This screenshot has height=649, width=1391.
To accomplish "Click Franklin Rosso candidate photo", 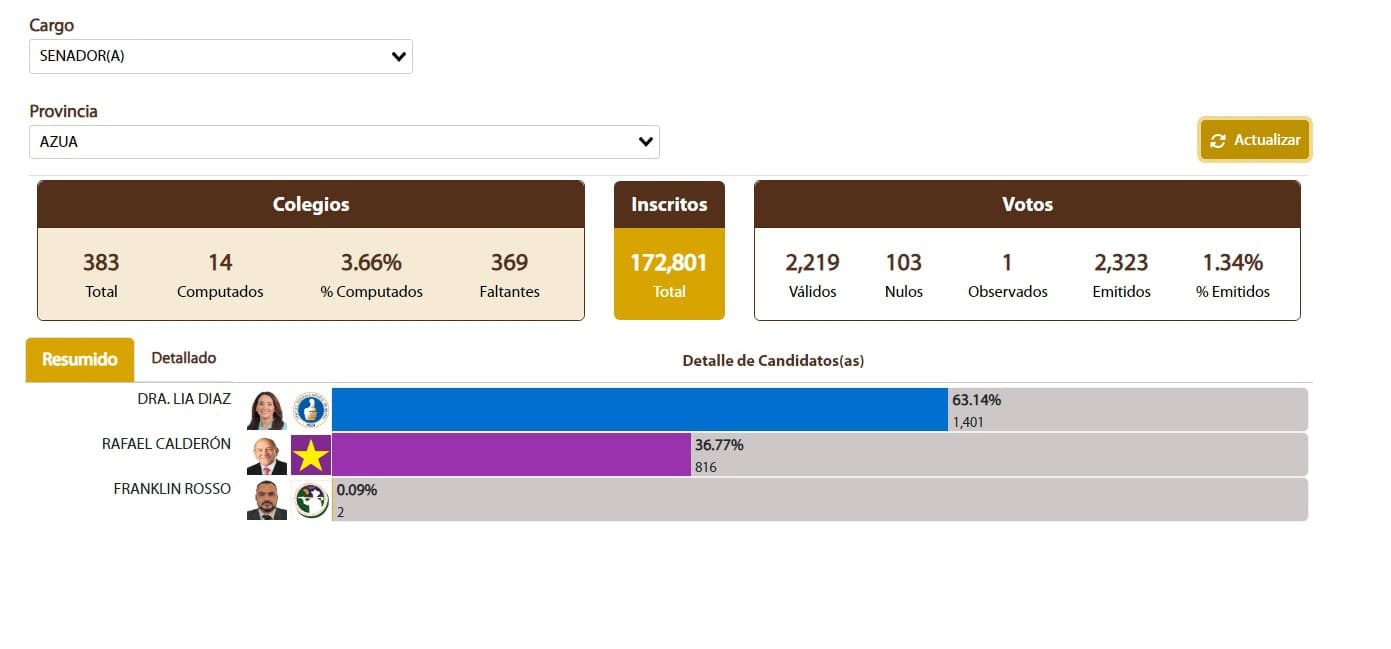I will 266,500.
